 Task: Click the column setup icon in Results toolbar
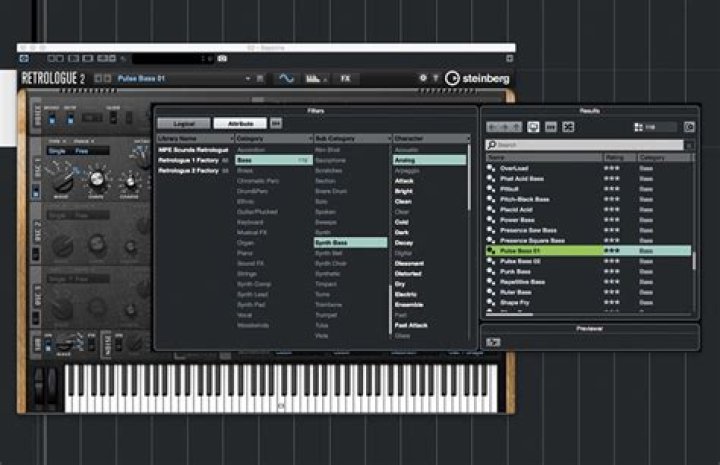click(x=551, y=127)
